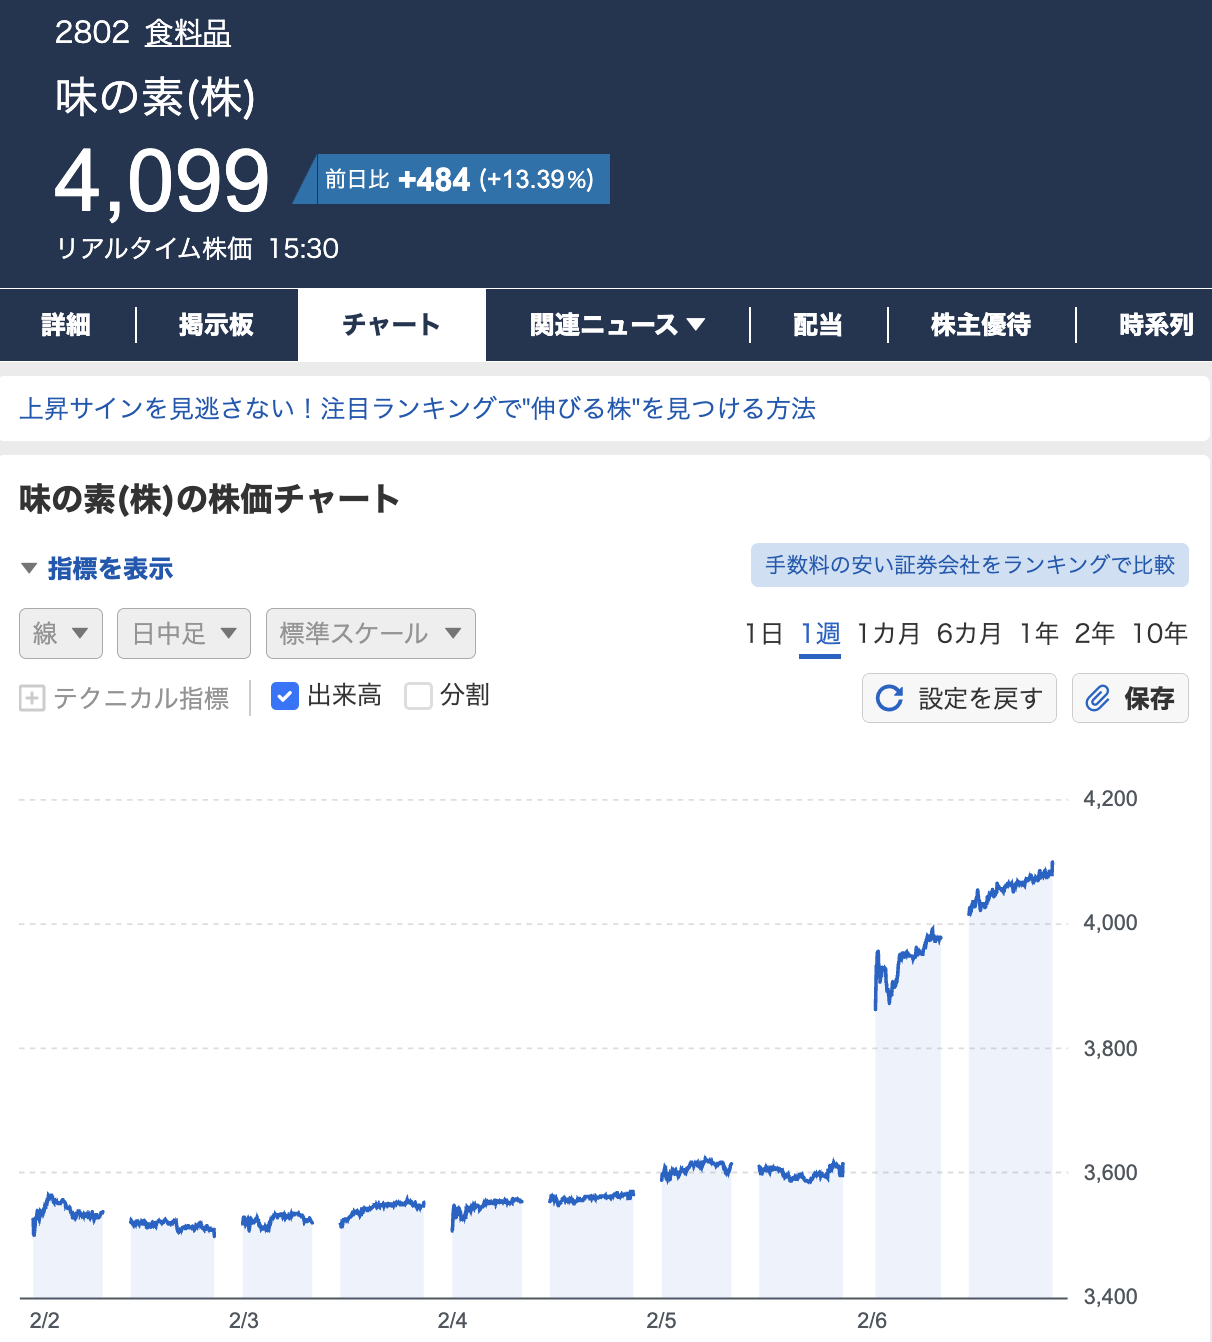Click the triangle icon next to 指標を表示
Image resolution: width=1212 pixels, height=1342 pixels.
tap(29, 569)
